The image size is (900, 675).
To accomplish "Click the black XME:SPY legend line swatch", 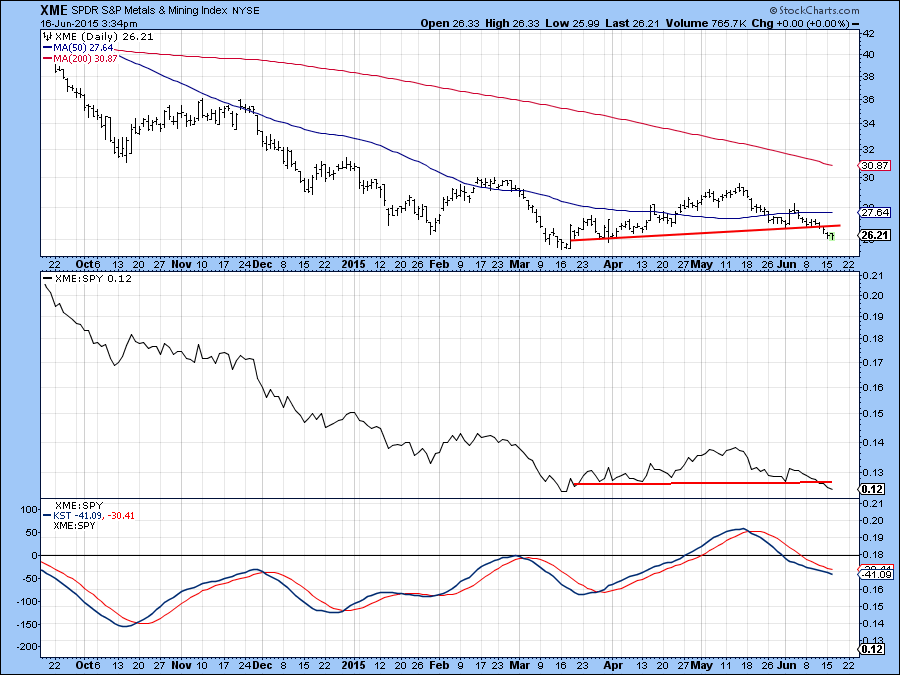I will click(47, 278).
